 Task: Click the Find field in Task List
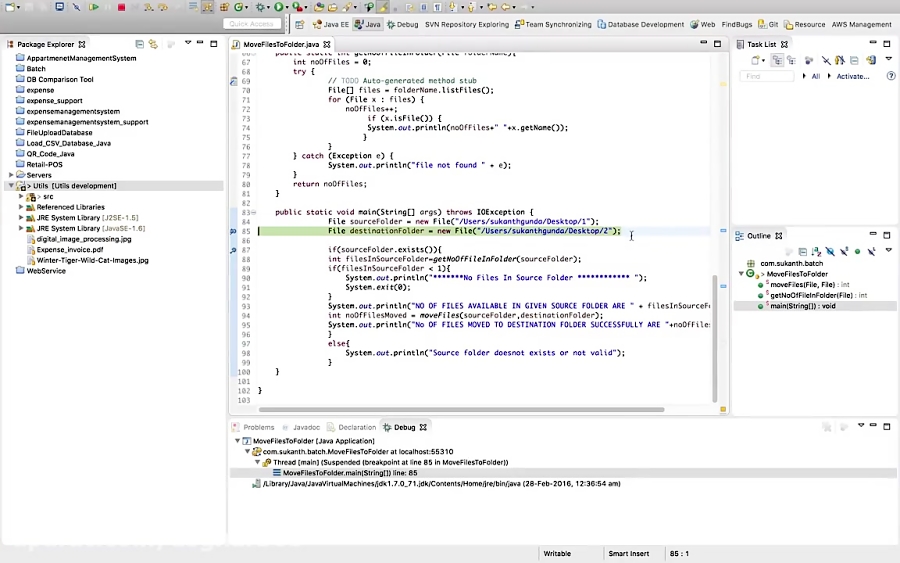(767, 76)
